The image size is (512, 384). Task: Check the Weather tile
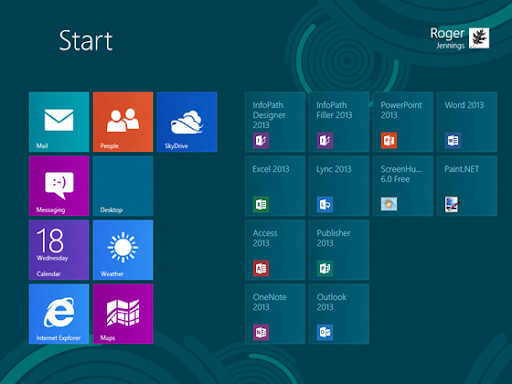pos(123,250)
